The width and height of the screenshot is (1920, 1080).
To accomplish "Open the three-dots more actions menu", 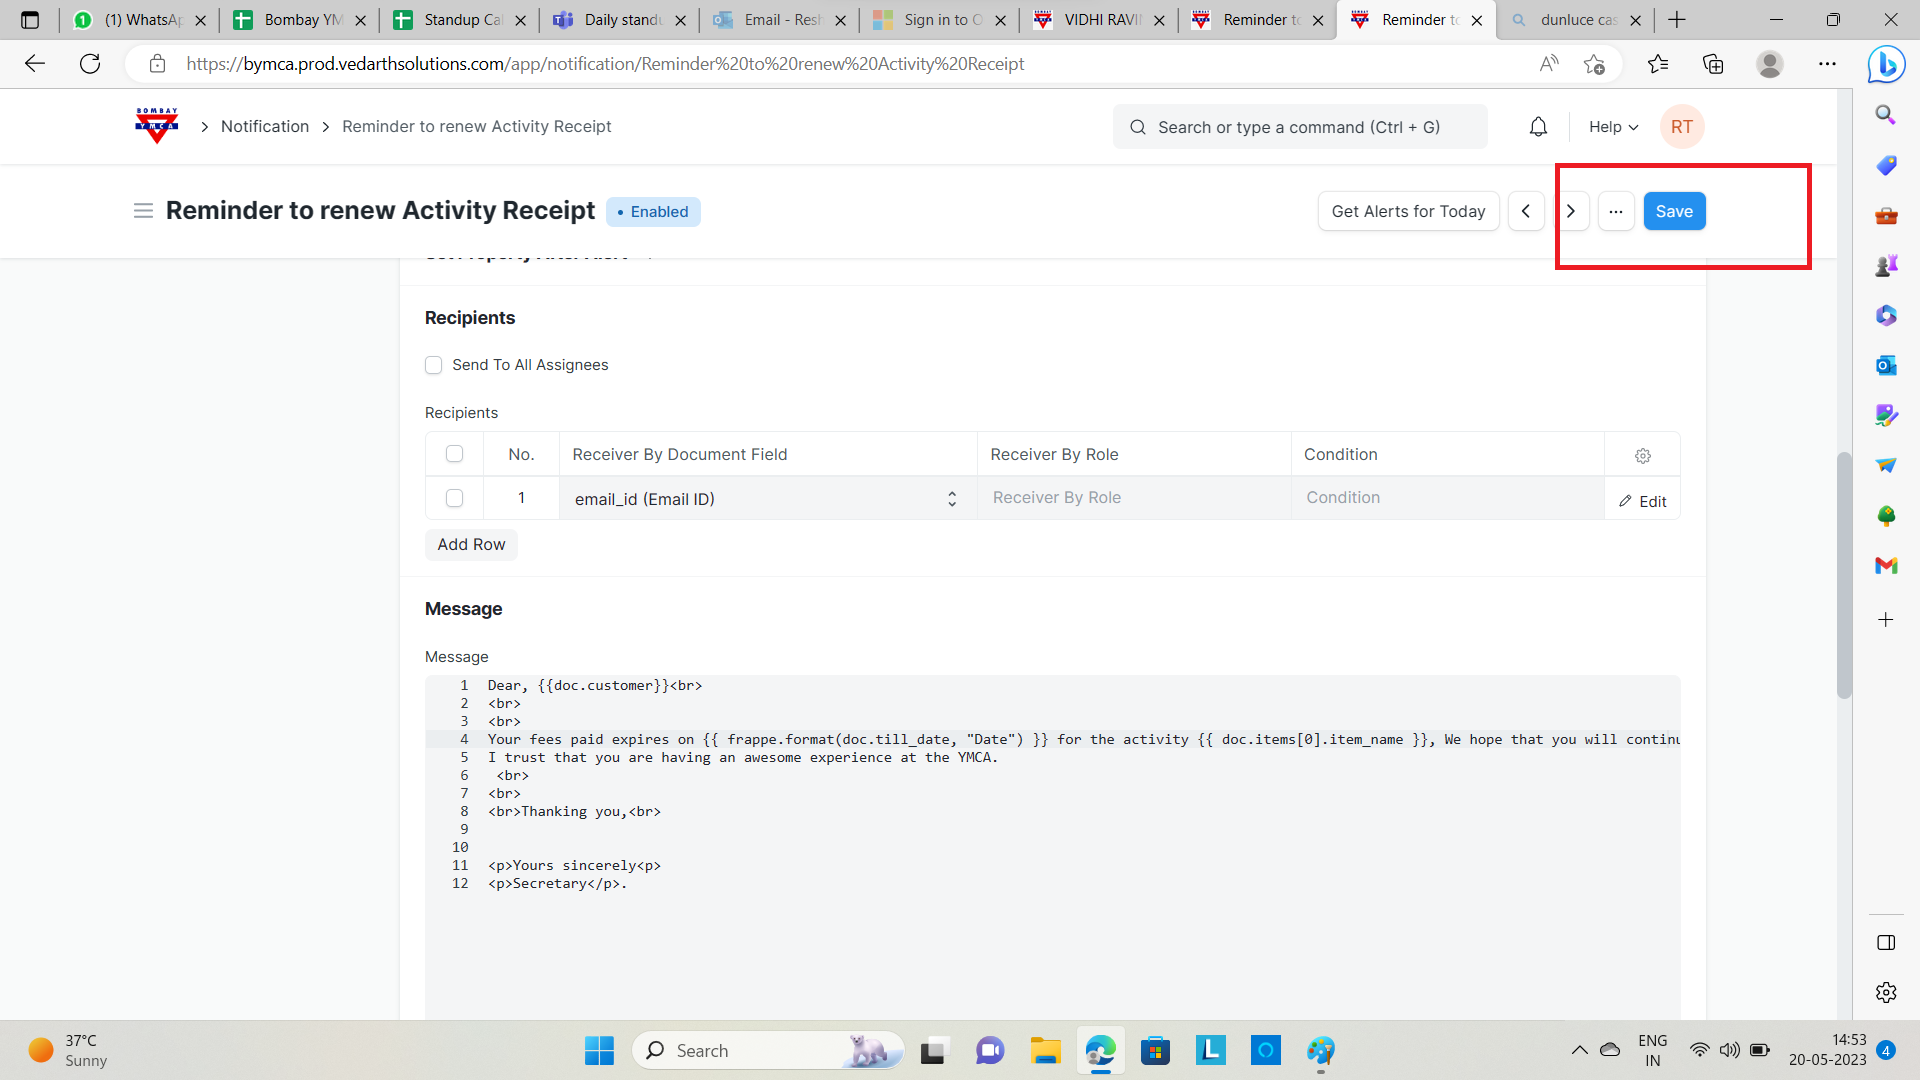I will [x=1616, y=211].
